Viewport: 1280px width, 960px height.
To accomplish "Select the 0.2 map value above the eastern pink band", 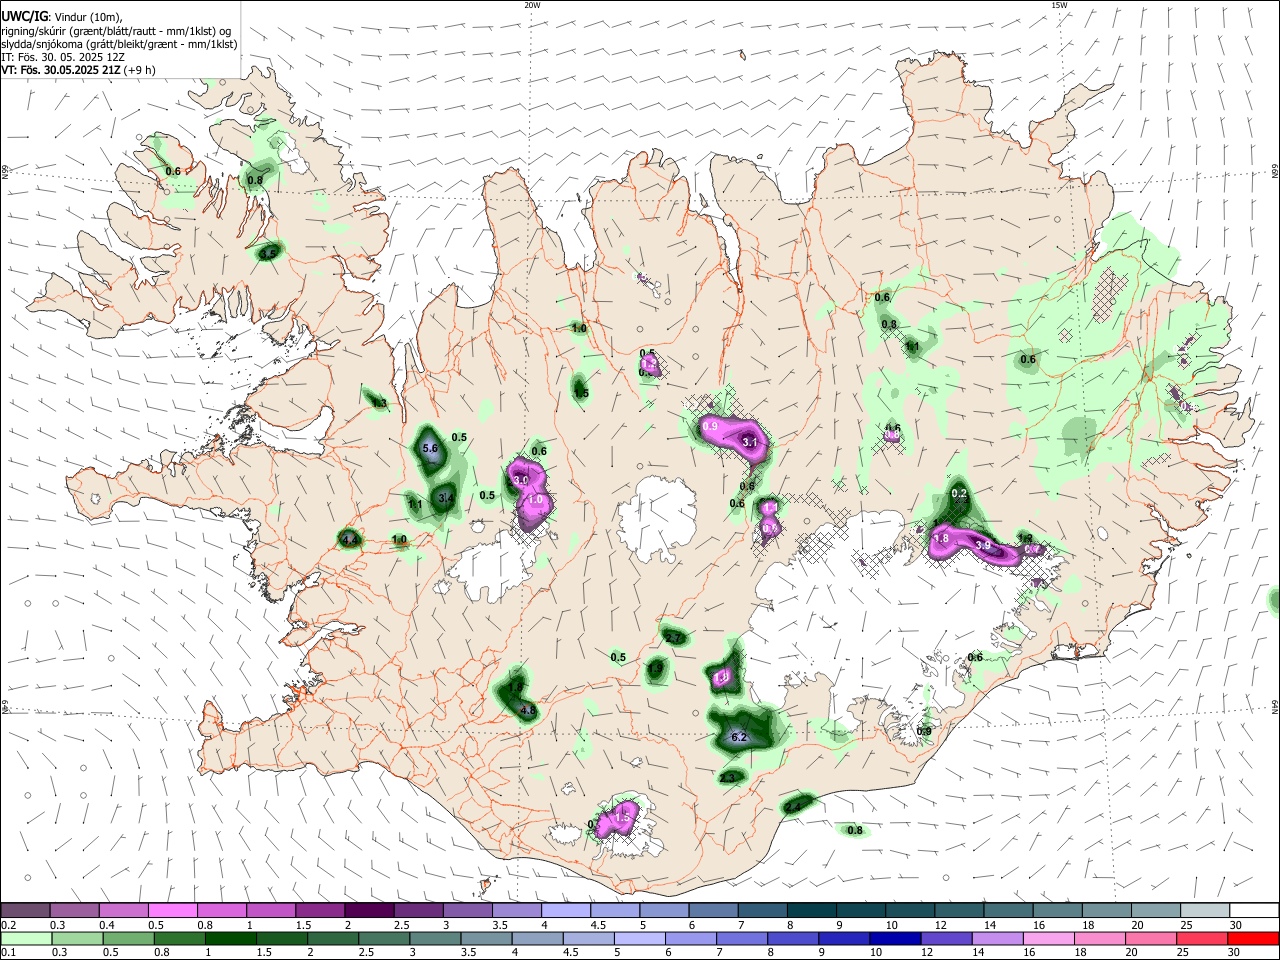I will [959, 494].
